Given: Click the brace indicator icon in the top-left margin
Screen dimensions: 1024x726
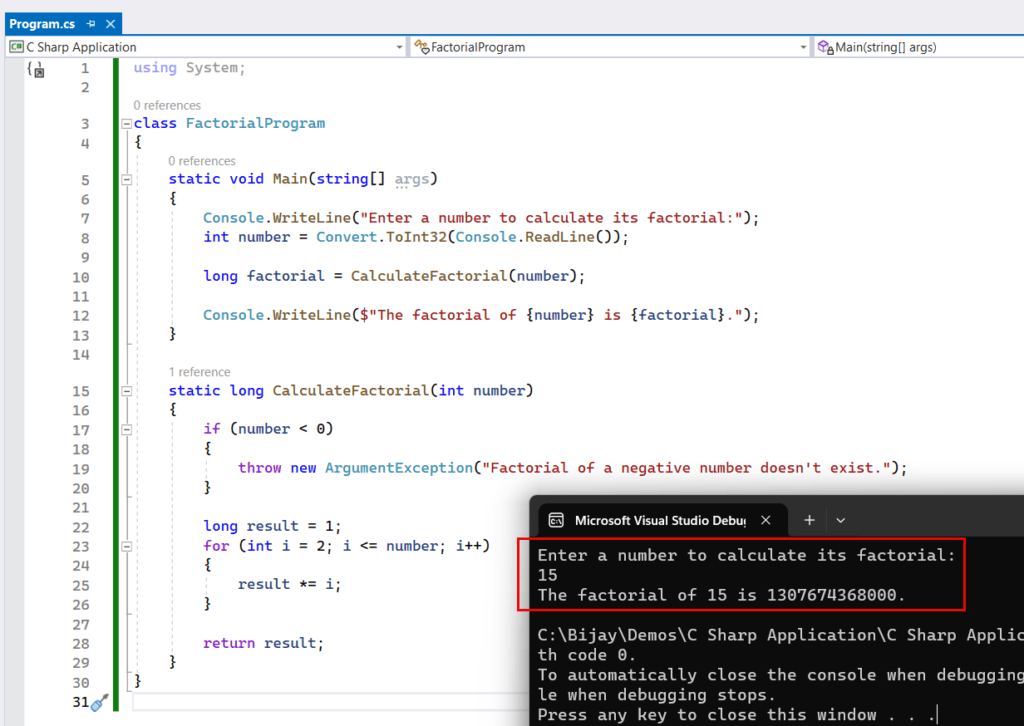Looking at the screenshot, I should 34,68.
